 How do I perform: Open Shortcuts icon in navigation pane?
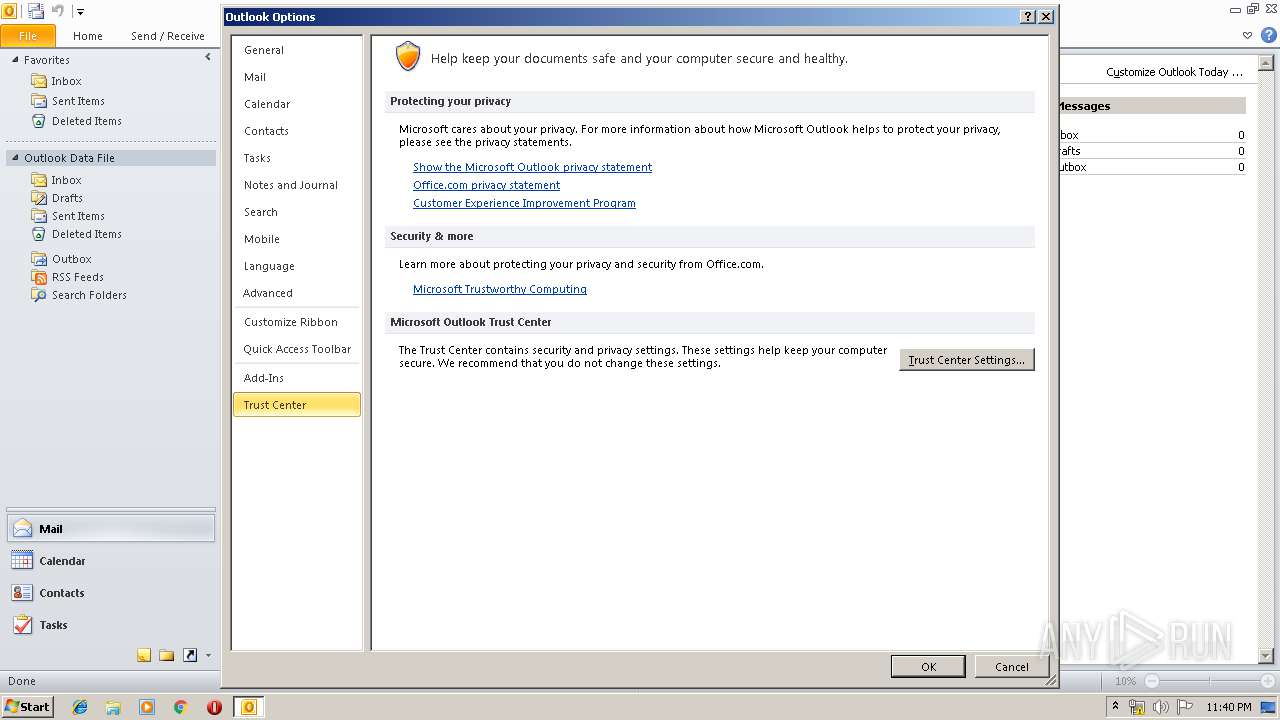pos(190,656)
